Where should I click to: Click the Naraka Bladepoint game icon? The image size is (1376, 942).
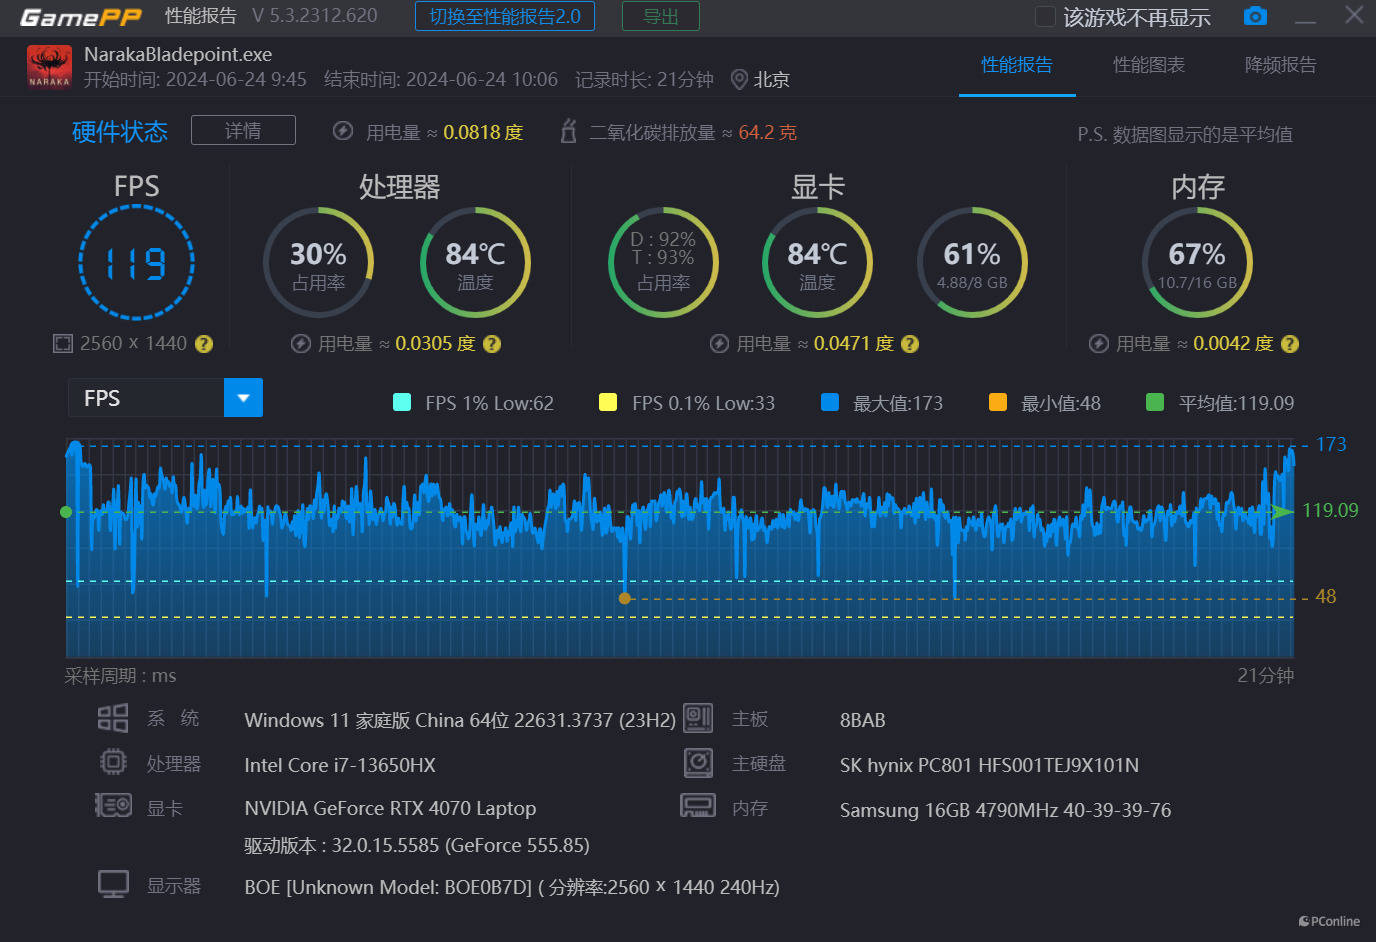tap(49, 67)
